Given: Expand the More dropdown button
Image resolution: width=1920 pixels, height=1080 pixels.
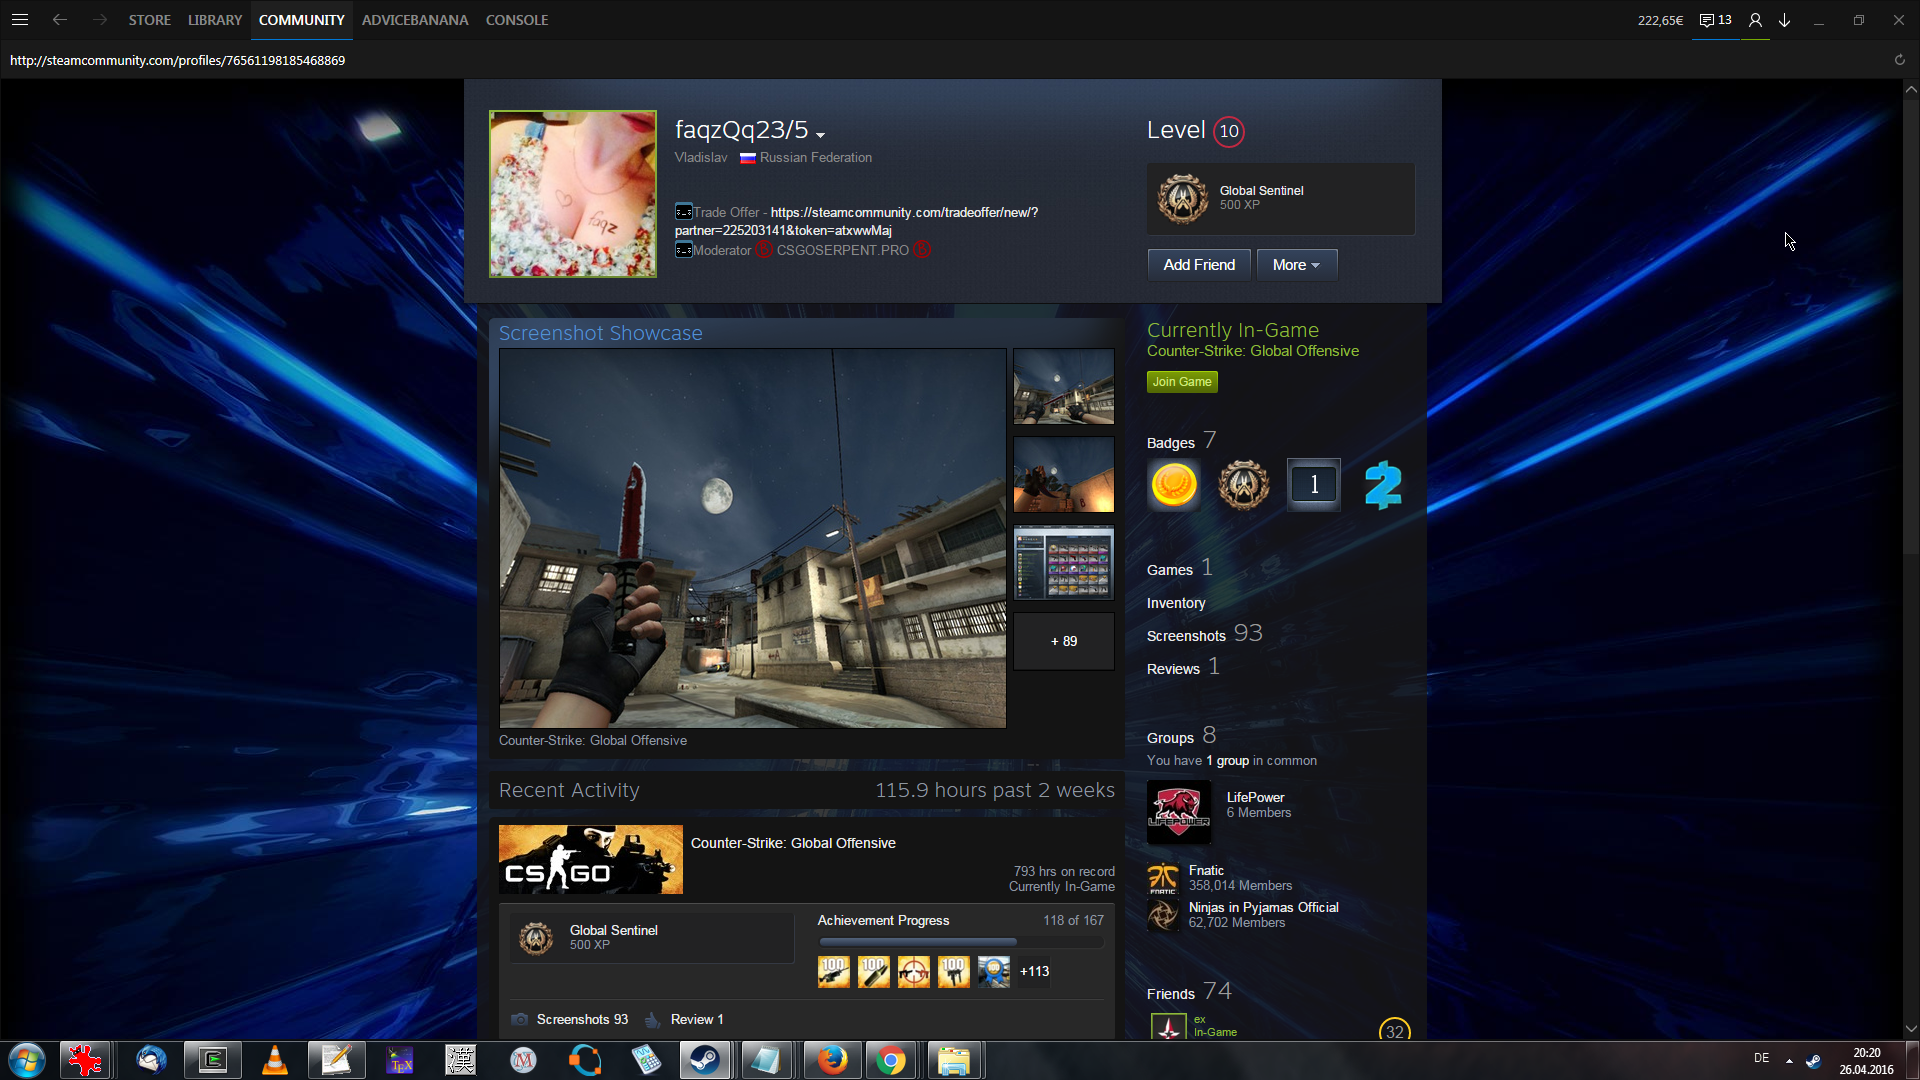Looking at the screenshot, I should pyautogui.click(x=1296, y=265).
